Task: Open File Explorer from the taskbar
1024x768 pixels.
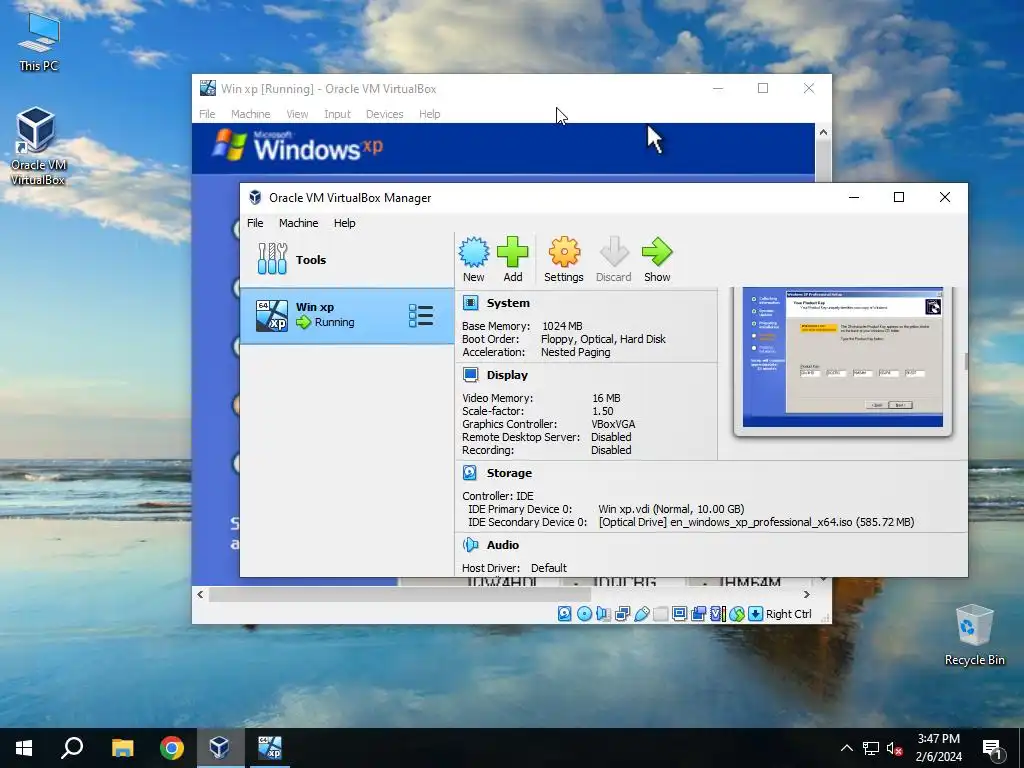Action: point(122,748)
